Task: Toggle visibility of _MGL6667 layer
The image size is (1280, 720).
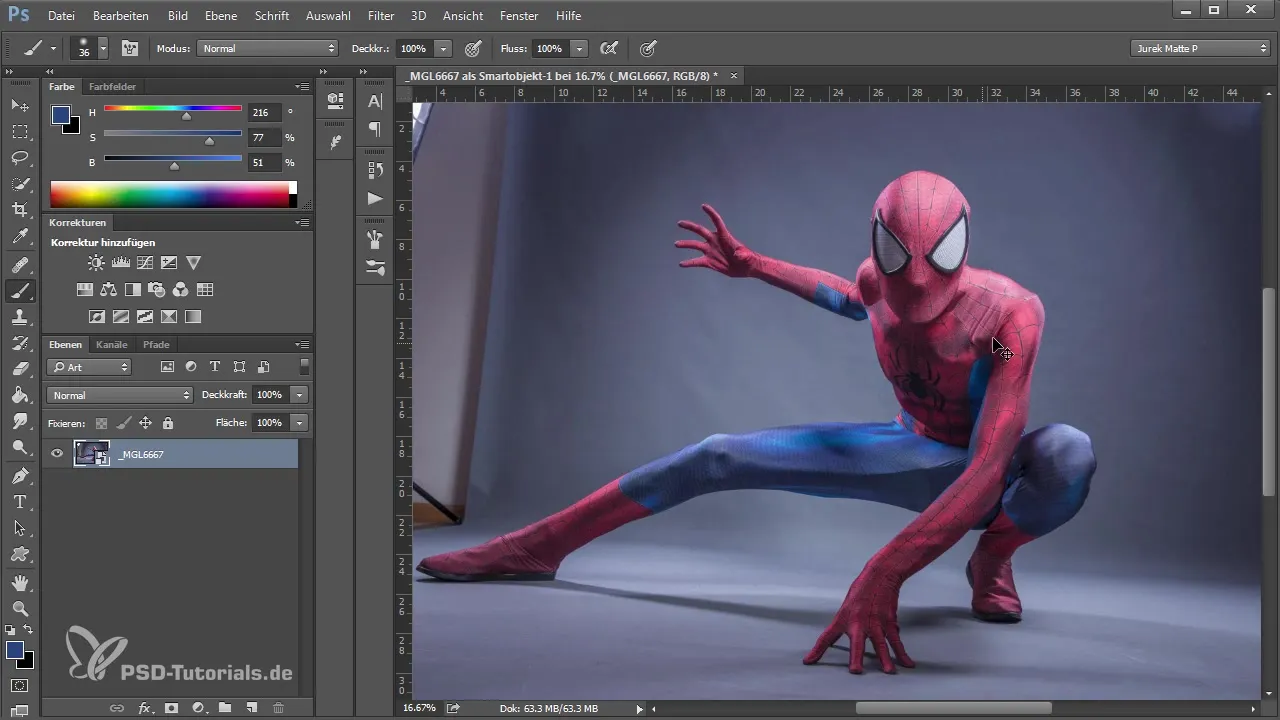Action: click(57, 454)
